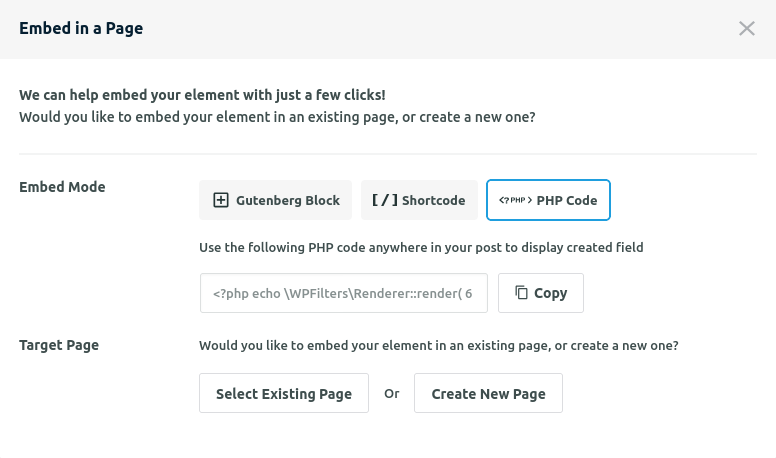Click the PHP tag icon
776x458 pixels.
(x=515, y=200)
